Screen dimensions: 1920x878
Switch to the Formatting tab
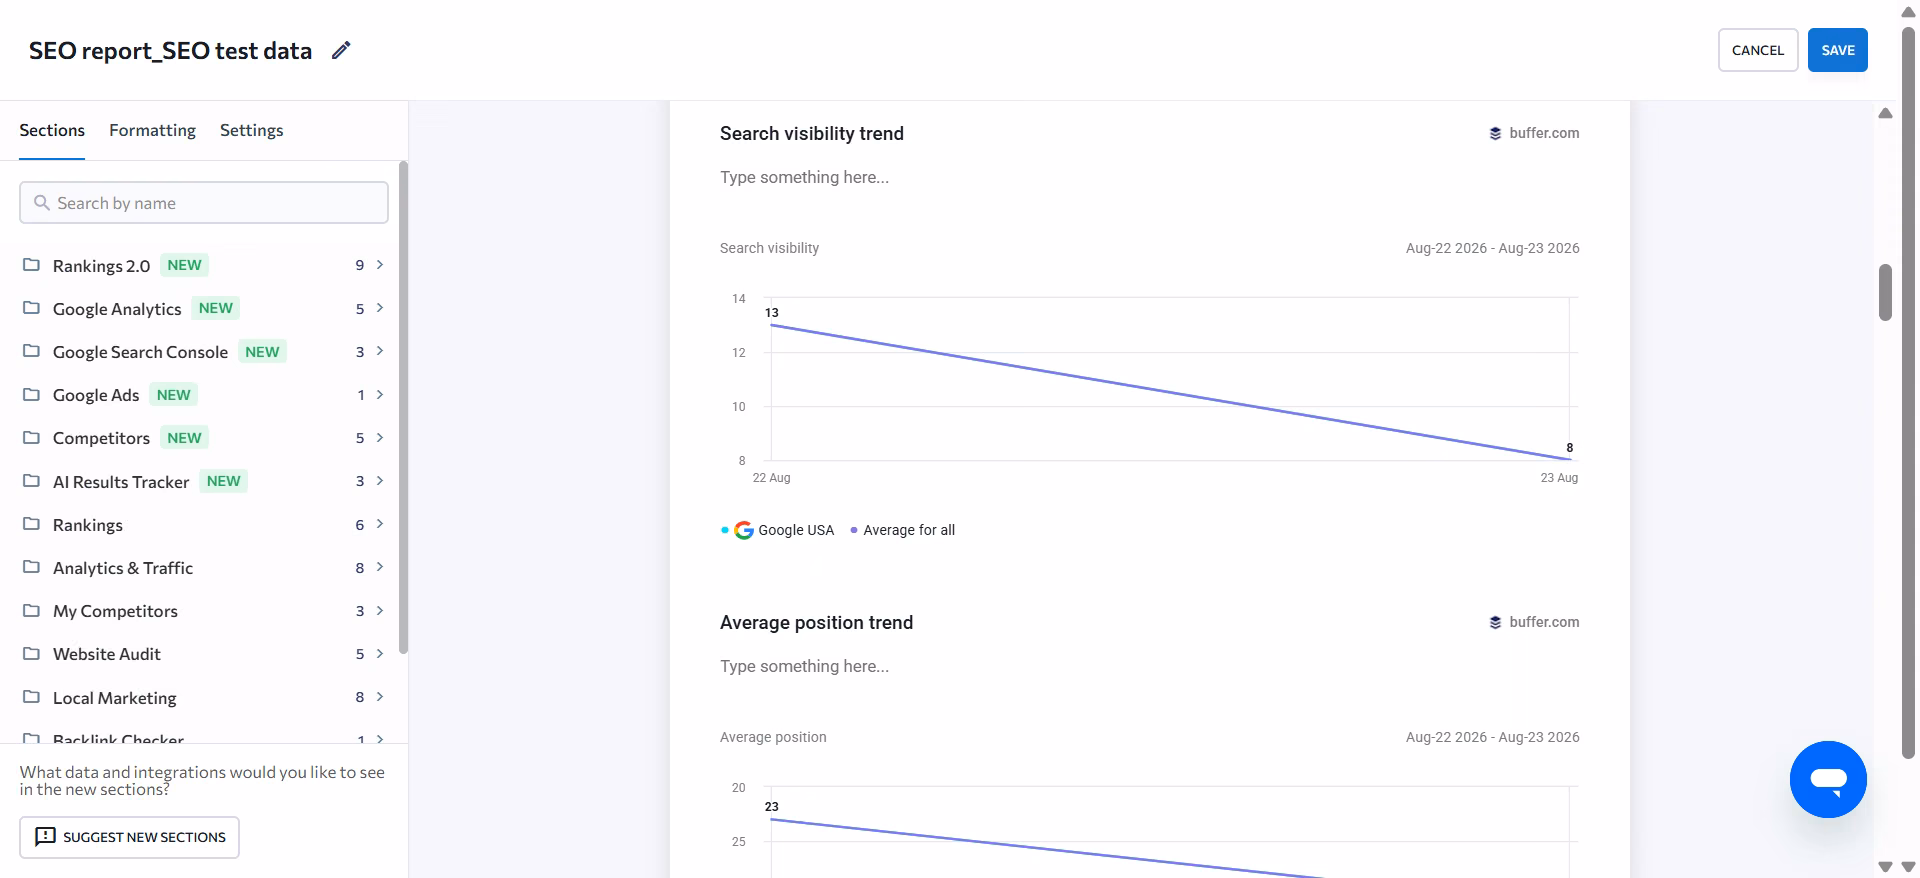[152, 130]
